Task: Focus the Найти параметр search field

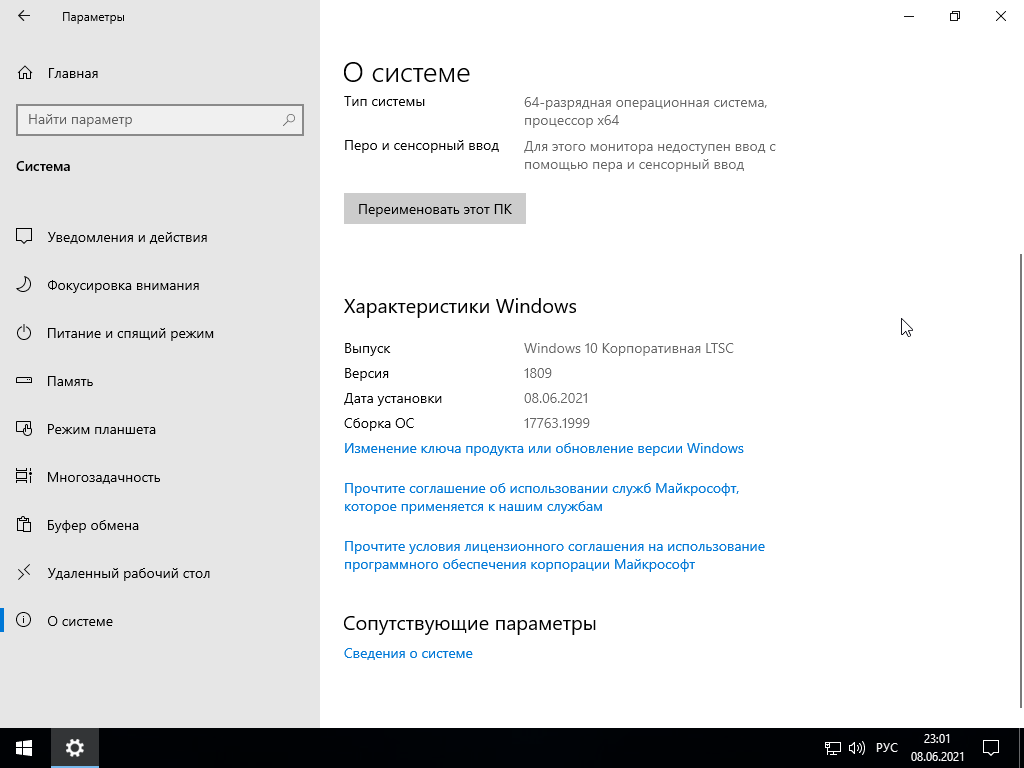Action: 160,120
